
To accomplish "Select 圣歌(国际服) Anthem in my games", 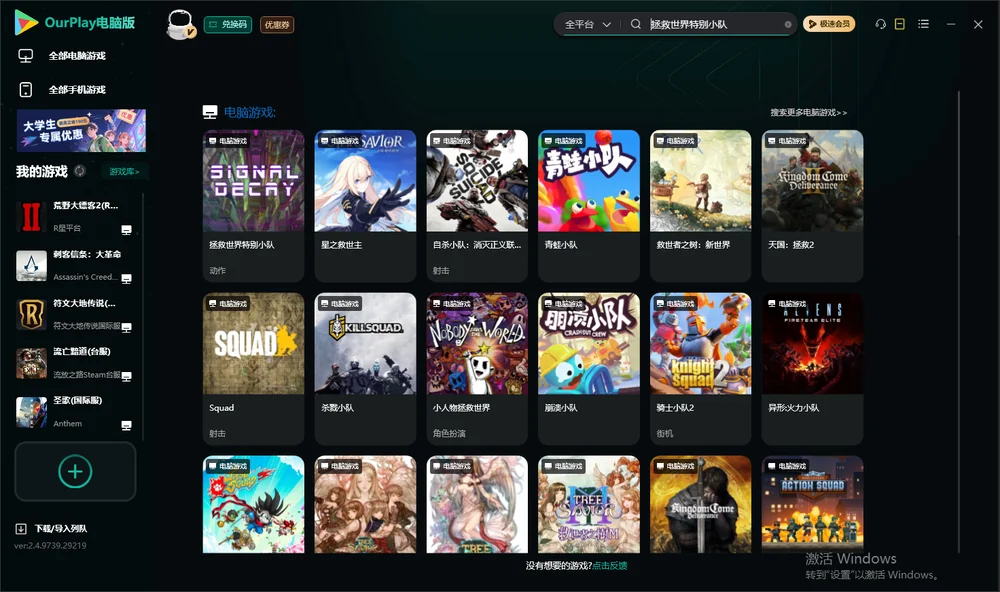I will 74,411.
